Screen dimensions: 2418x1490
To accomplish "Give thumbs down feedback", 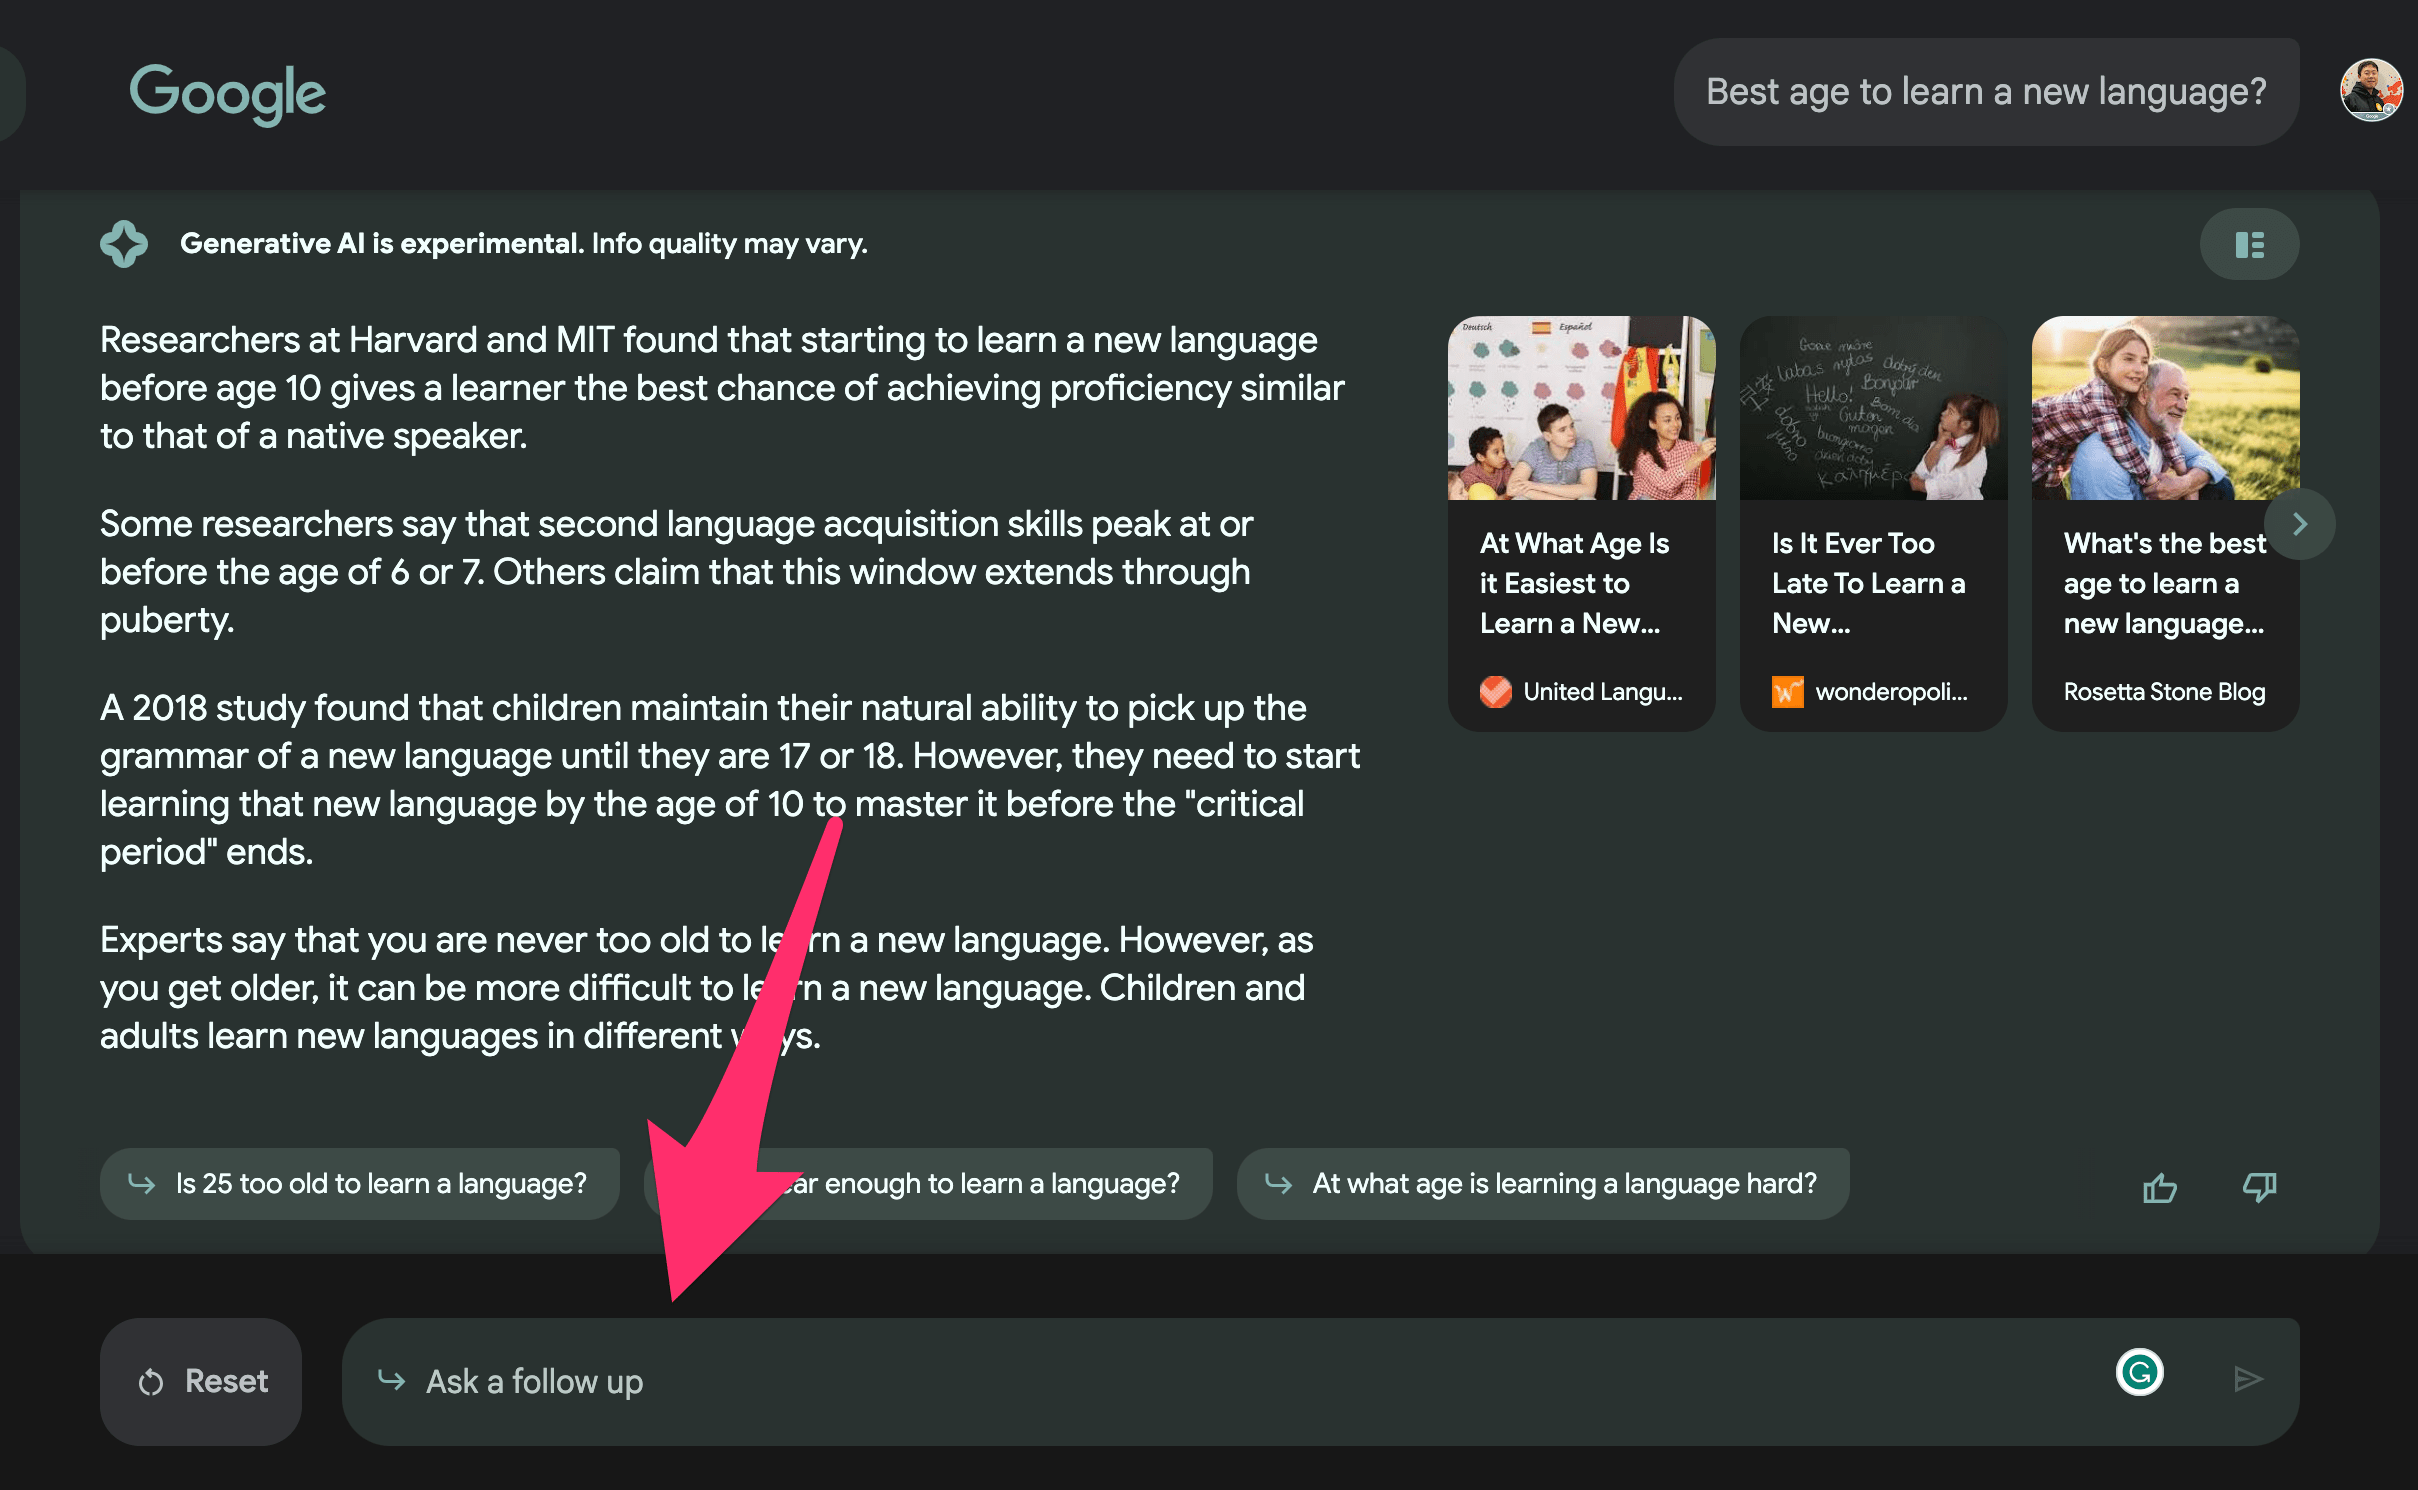I will coord(2260,1187).
